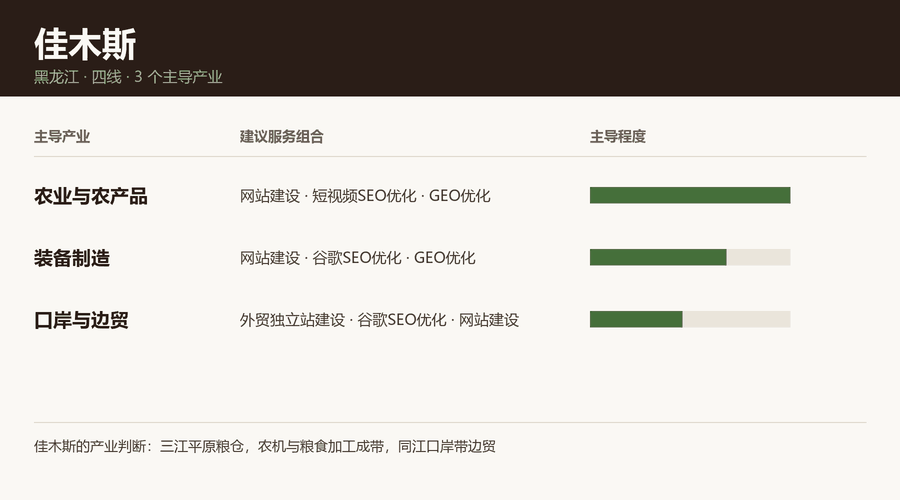Click the green filled part of 装备制造 bar
Screen dimensions: 900x500
[658, 257]
